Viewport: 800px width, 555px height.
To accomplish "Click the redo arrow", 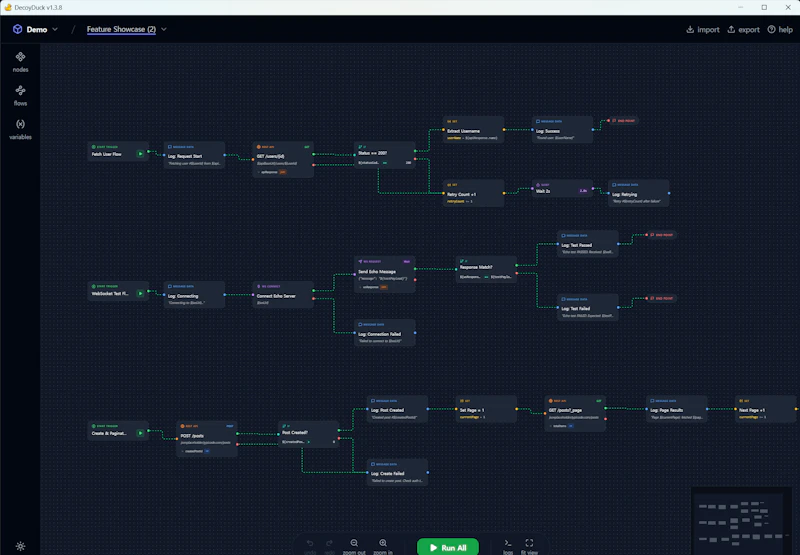I will 330,545.
